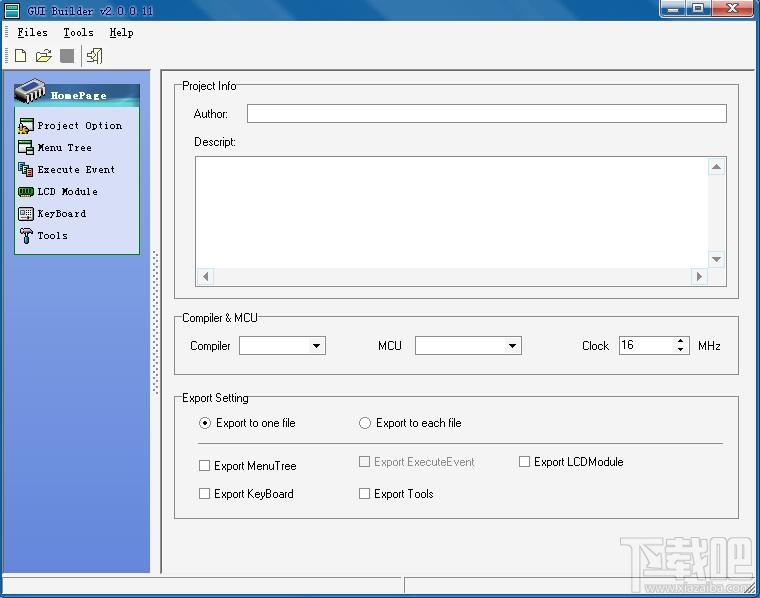The image size is (760, 598).
Task: Click Descript scrollbar right arrow
Action: coord(699,277)
